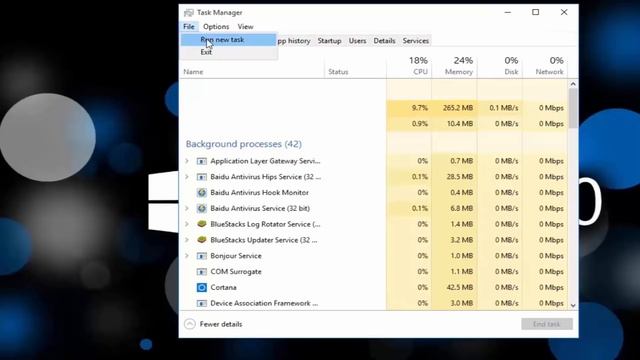Click the process list scrollbar thumb
The height and width of the screenshot is (360, 640).
click(573, 108)
